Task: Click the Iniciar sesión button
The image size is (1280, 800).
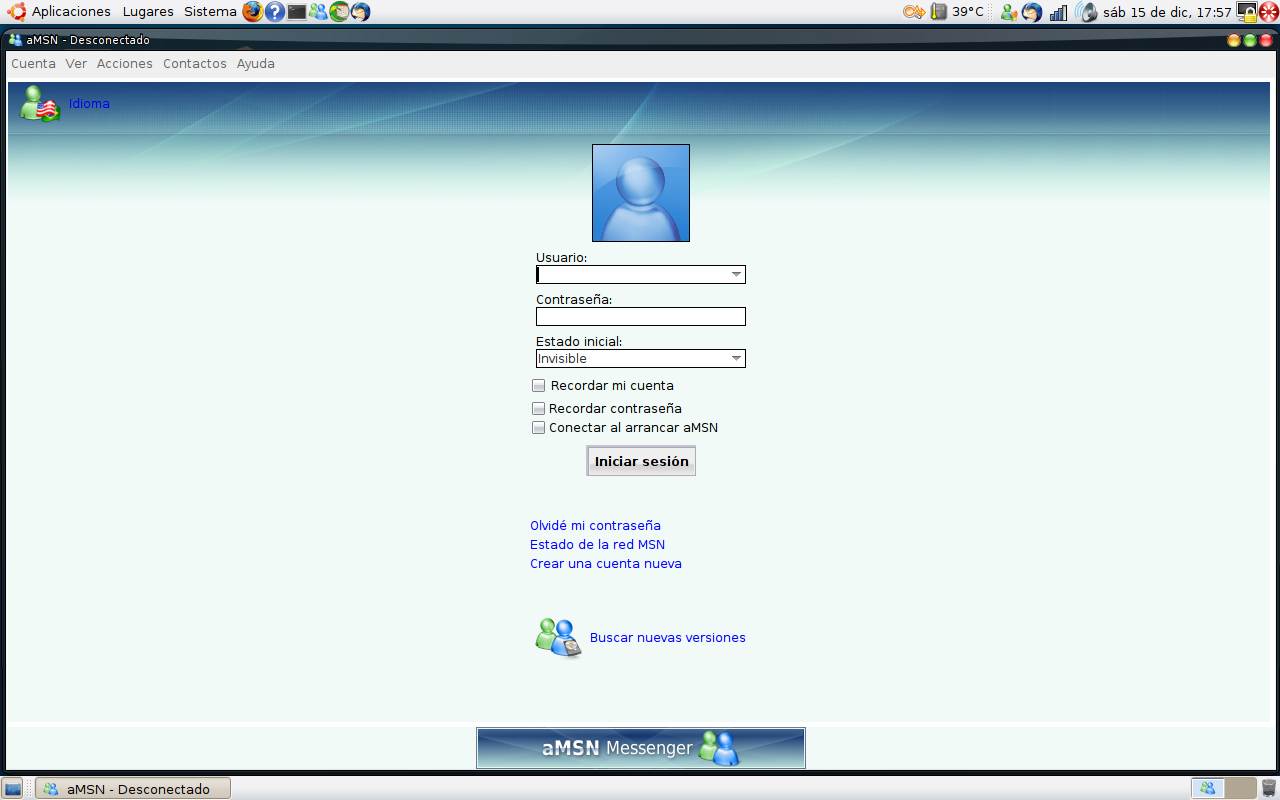Action: click(641, 461)
